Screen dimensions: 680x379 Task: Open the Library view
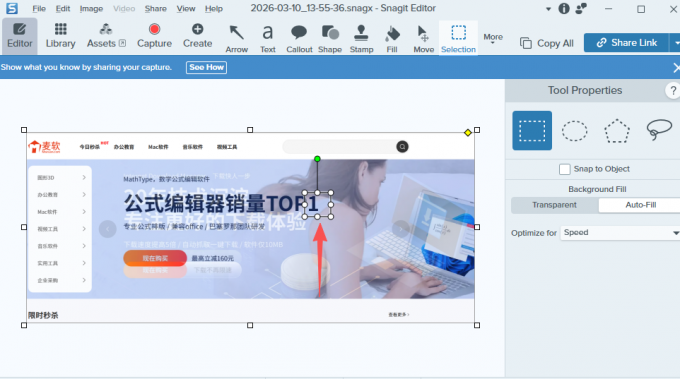pyautogui.click(x=61, y=36)
